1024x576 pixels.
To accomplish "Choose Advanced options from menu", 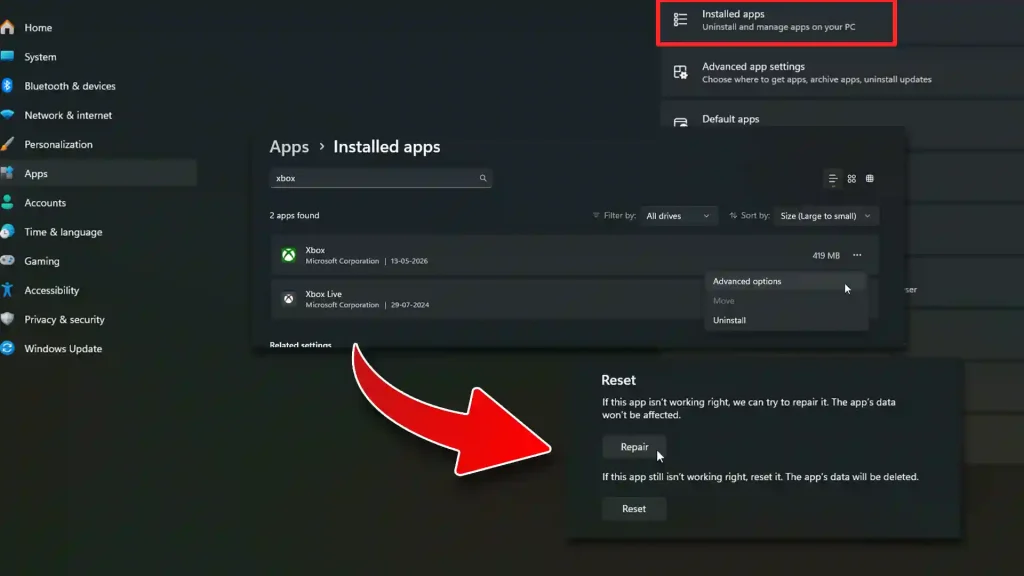I will click(786, 281).
